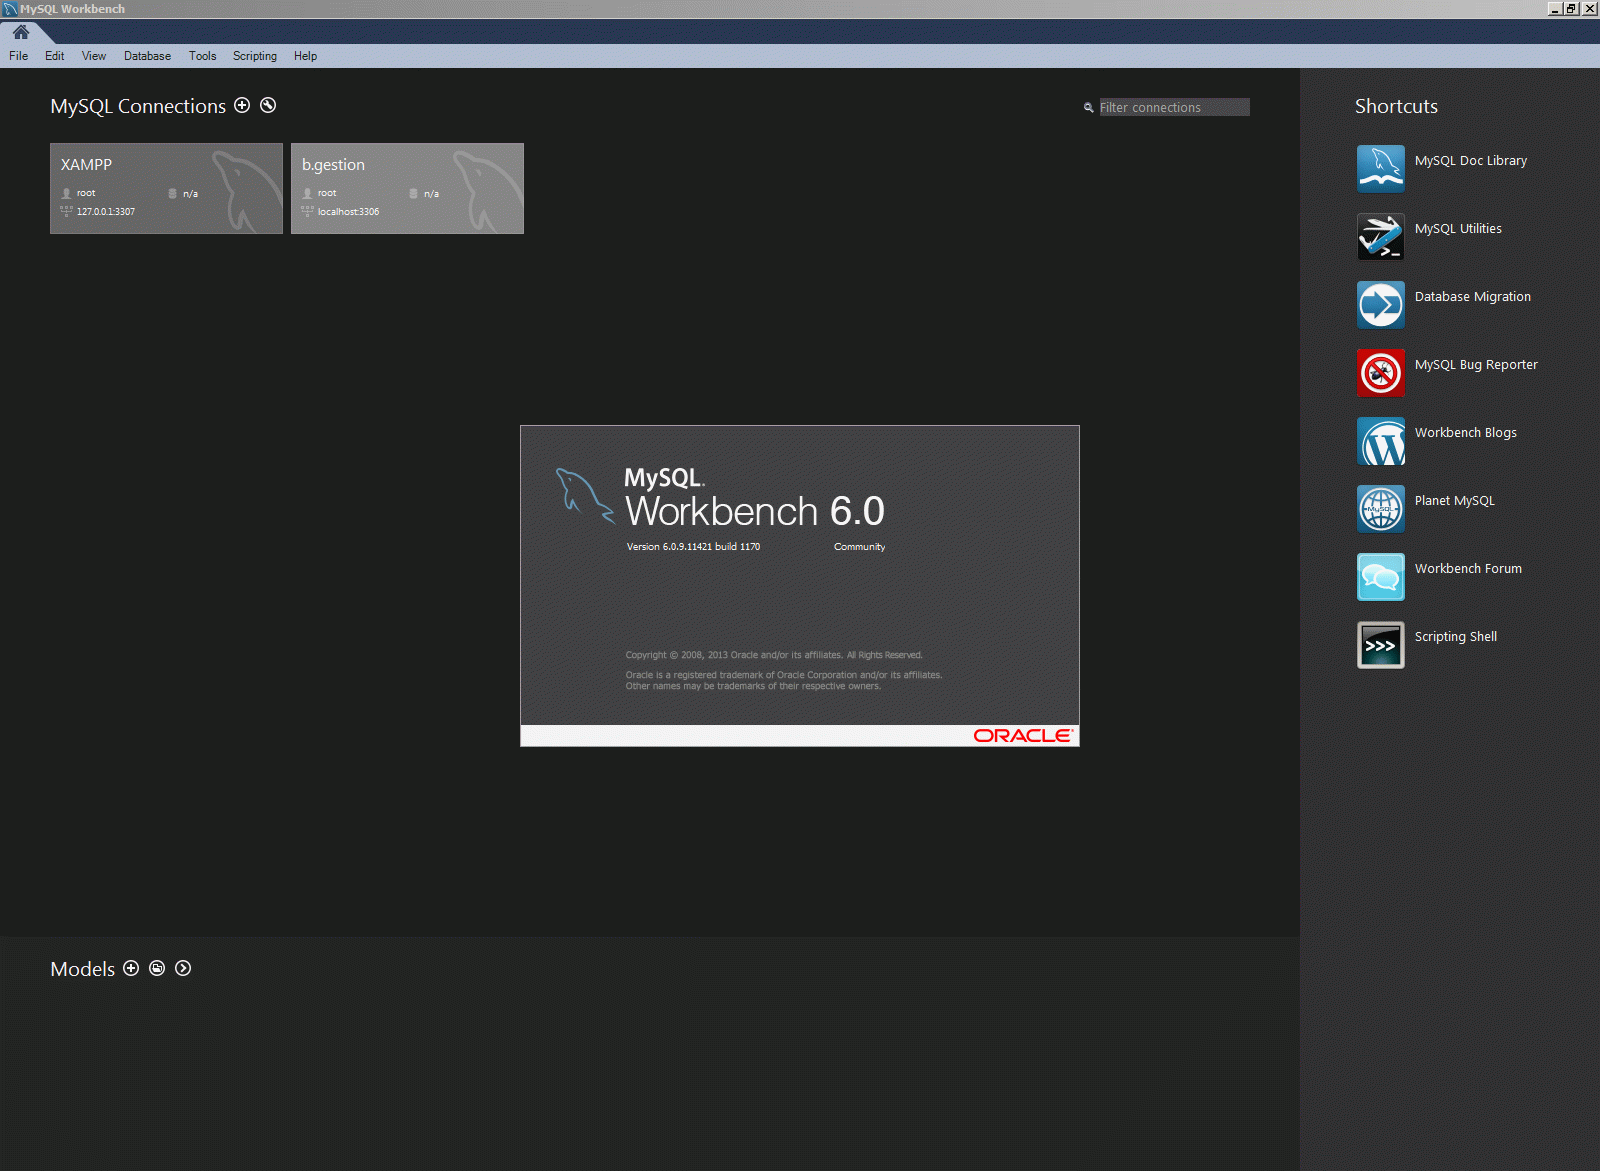Image resolution: width=1600 pixels, height=1171 pixels.
Task: Minimize the MySQL Workbench window
Action: [x=1555, y=9]
